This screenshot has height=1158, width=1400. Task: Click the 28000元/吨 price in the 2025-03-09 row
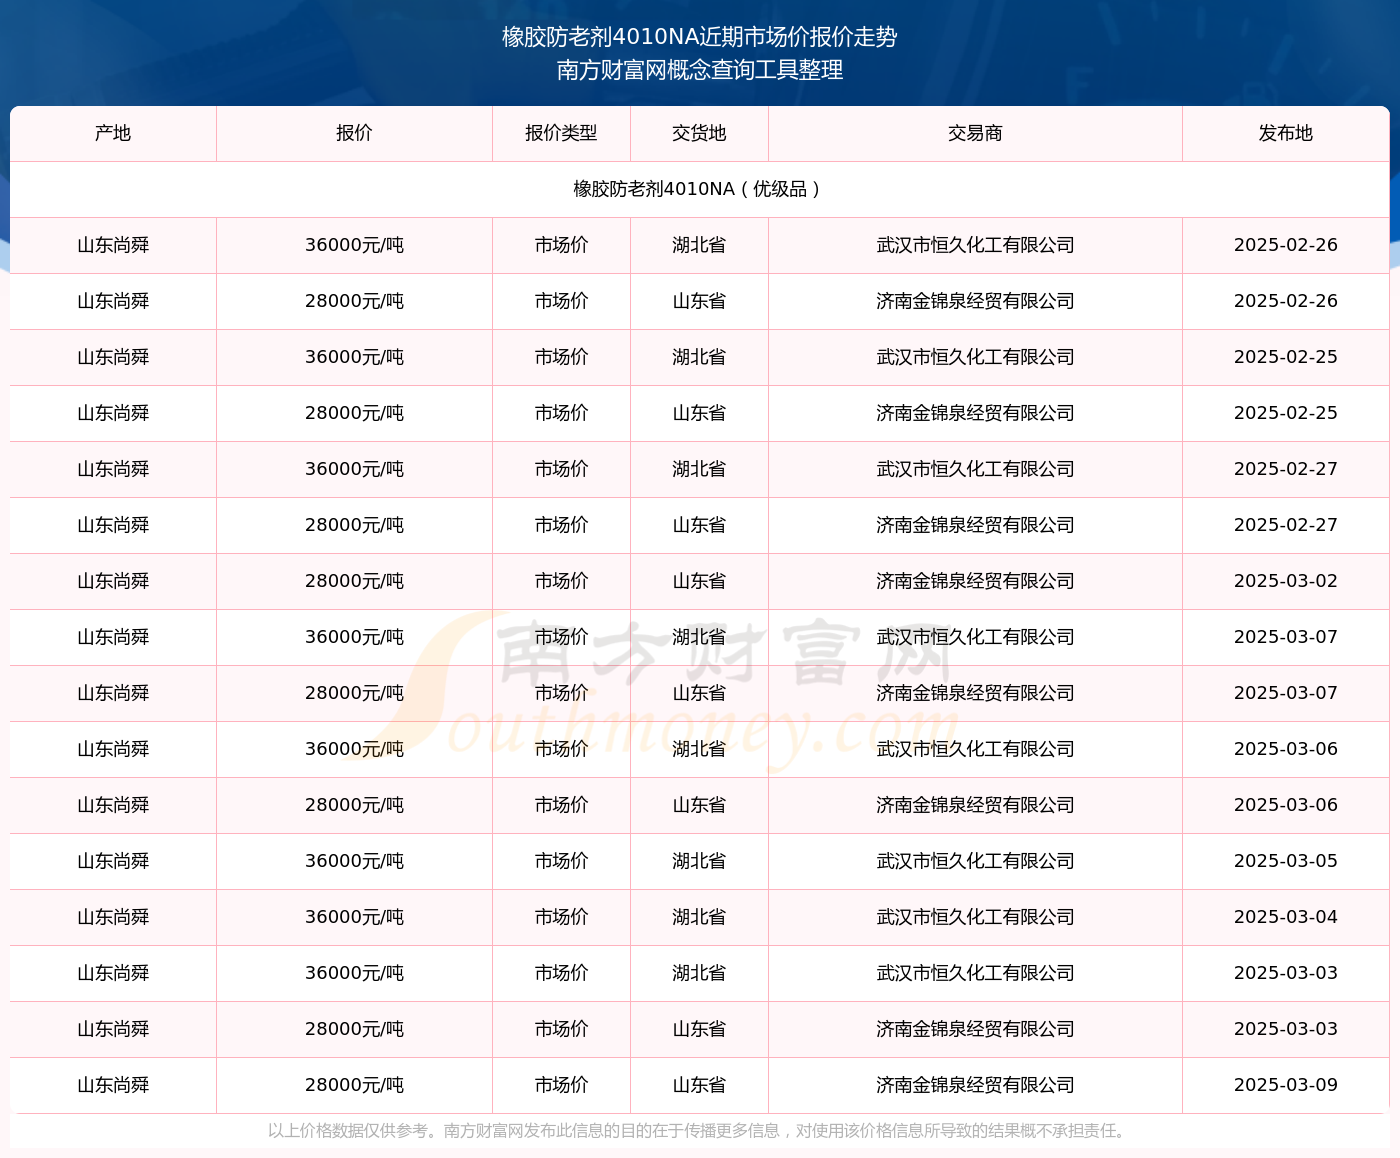(x=354, y=1085)
